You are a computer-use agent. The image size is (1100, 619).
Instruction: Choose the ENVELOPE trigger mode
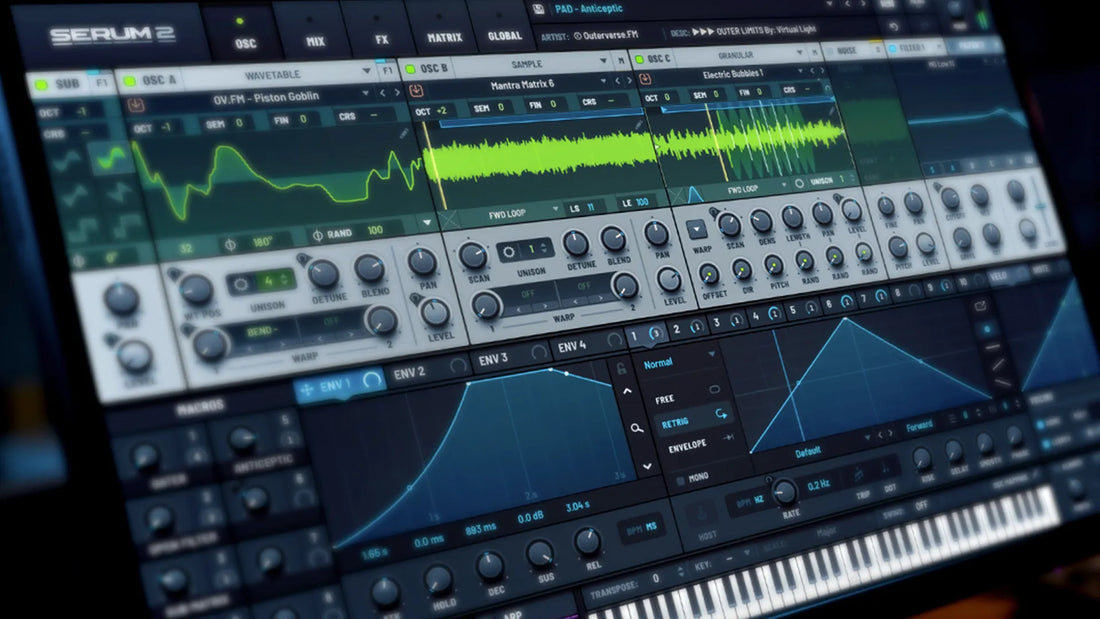point(700,443)
